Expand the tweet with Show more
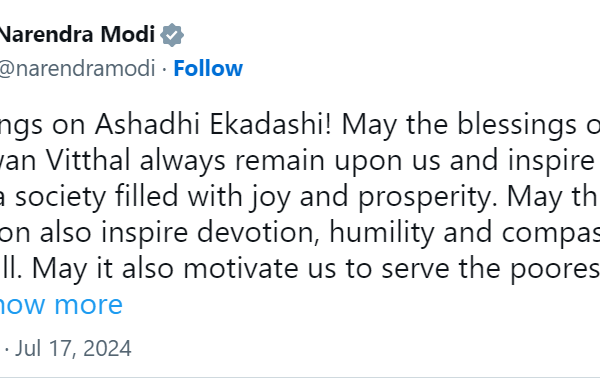Screen dimensions: 600x382 [x=61, y=305]
